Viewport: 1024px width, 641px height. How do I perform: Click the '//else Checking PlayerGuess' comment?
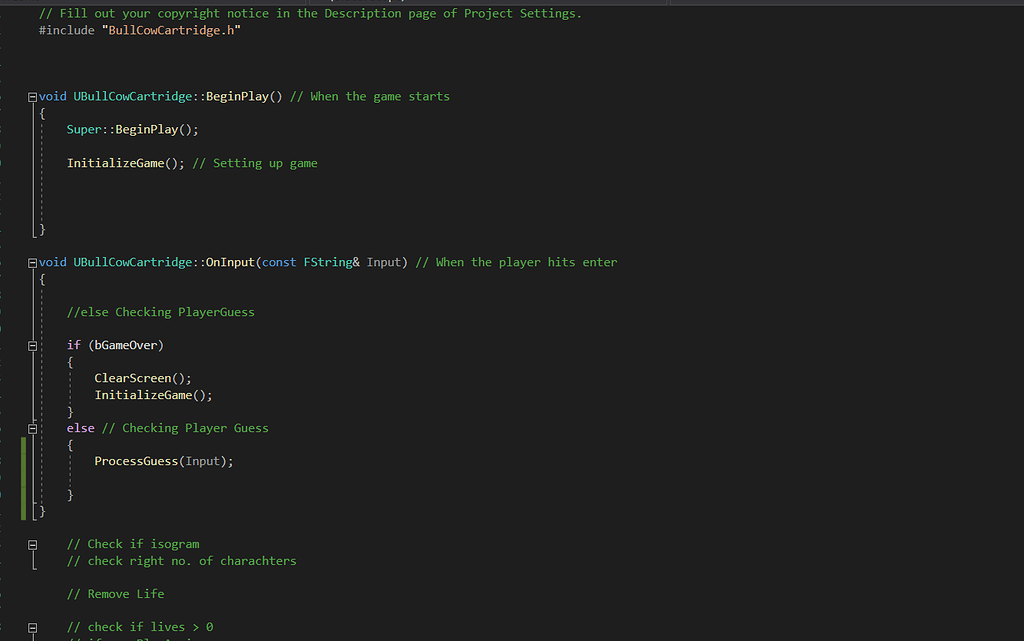tap(160, 311)
